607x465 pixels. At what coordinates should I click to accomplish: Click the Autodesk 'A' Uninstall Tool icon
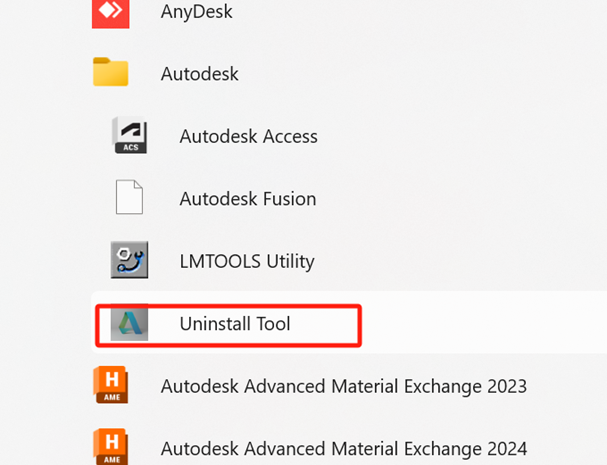129,323
